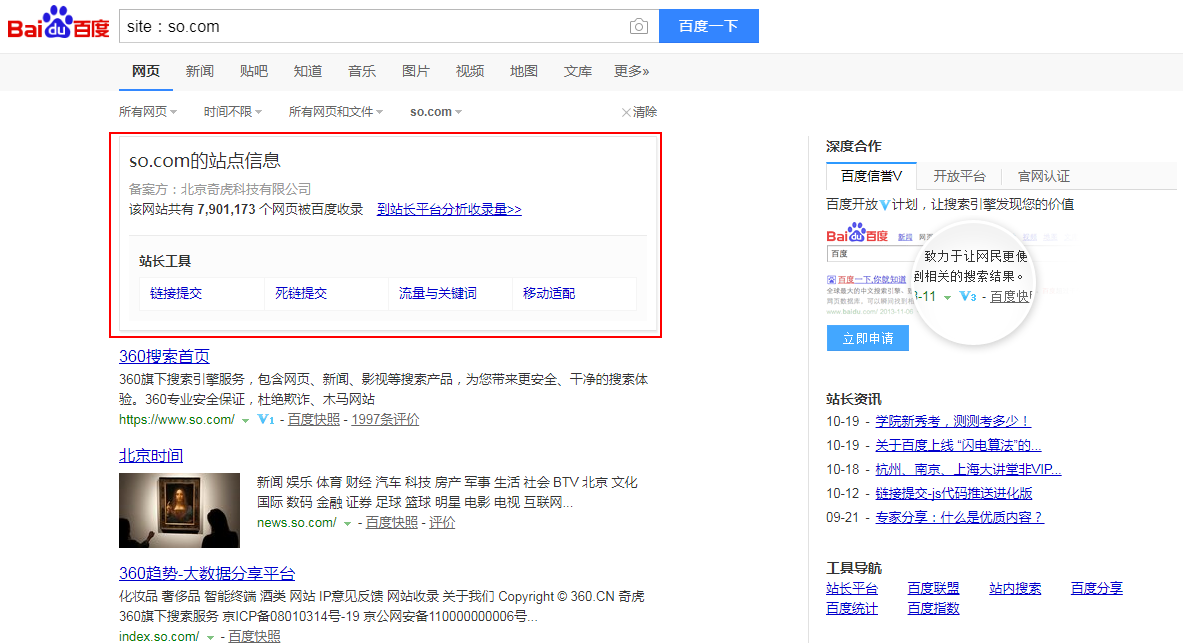This screenshot has width=1183, height=643.
Task: Click the index.so.com/ green URL
Action: coord(159,636)
